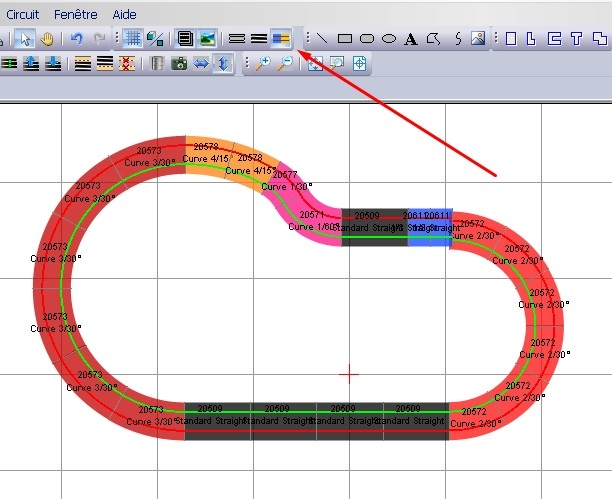Image resolution: width=612 pixels, height=499 pixels.
Task: Toggle the grid display button
Action: [132, 39]
